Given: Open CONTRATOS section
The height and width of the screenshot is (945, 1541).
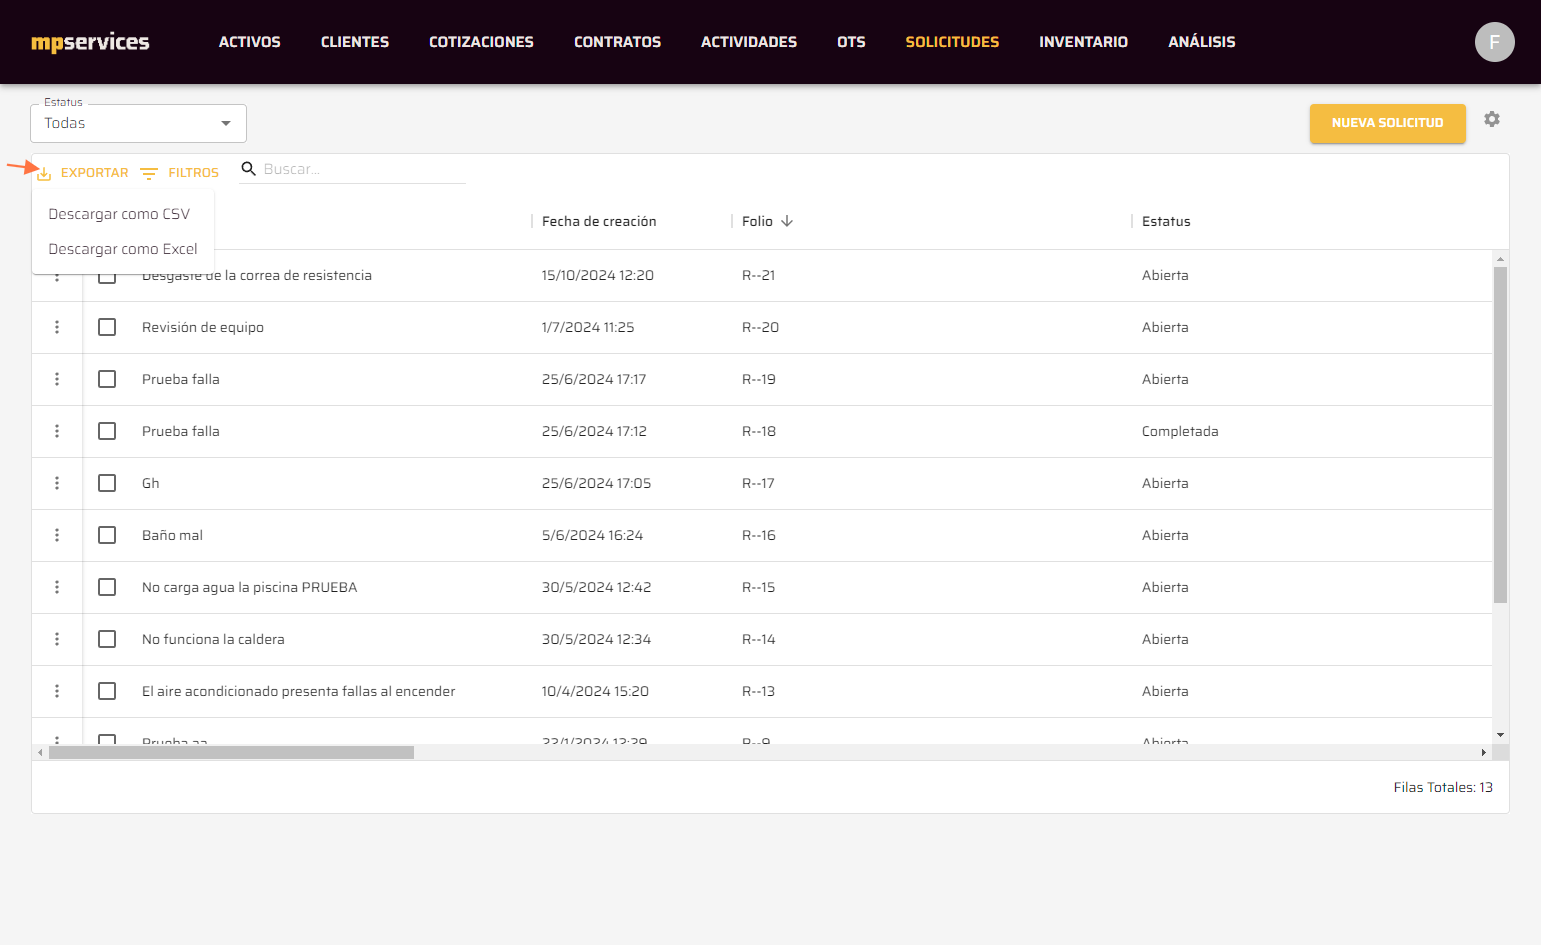Looking at the screenshot, I should click(617, 42).
